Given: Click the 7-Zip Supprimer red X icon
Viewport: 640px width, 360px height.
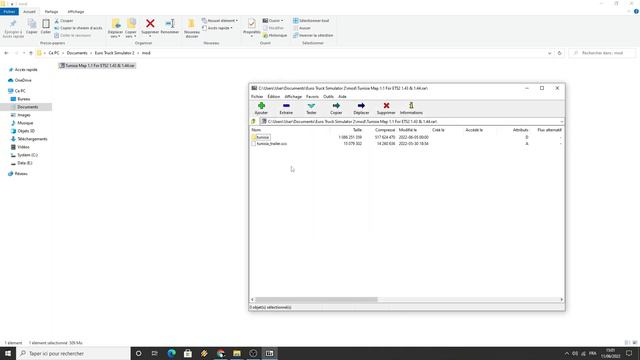Looking at the screenshot, I should 386,106.
